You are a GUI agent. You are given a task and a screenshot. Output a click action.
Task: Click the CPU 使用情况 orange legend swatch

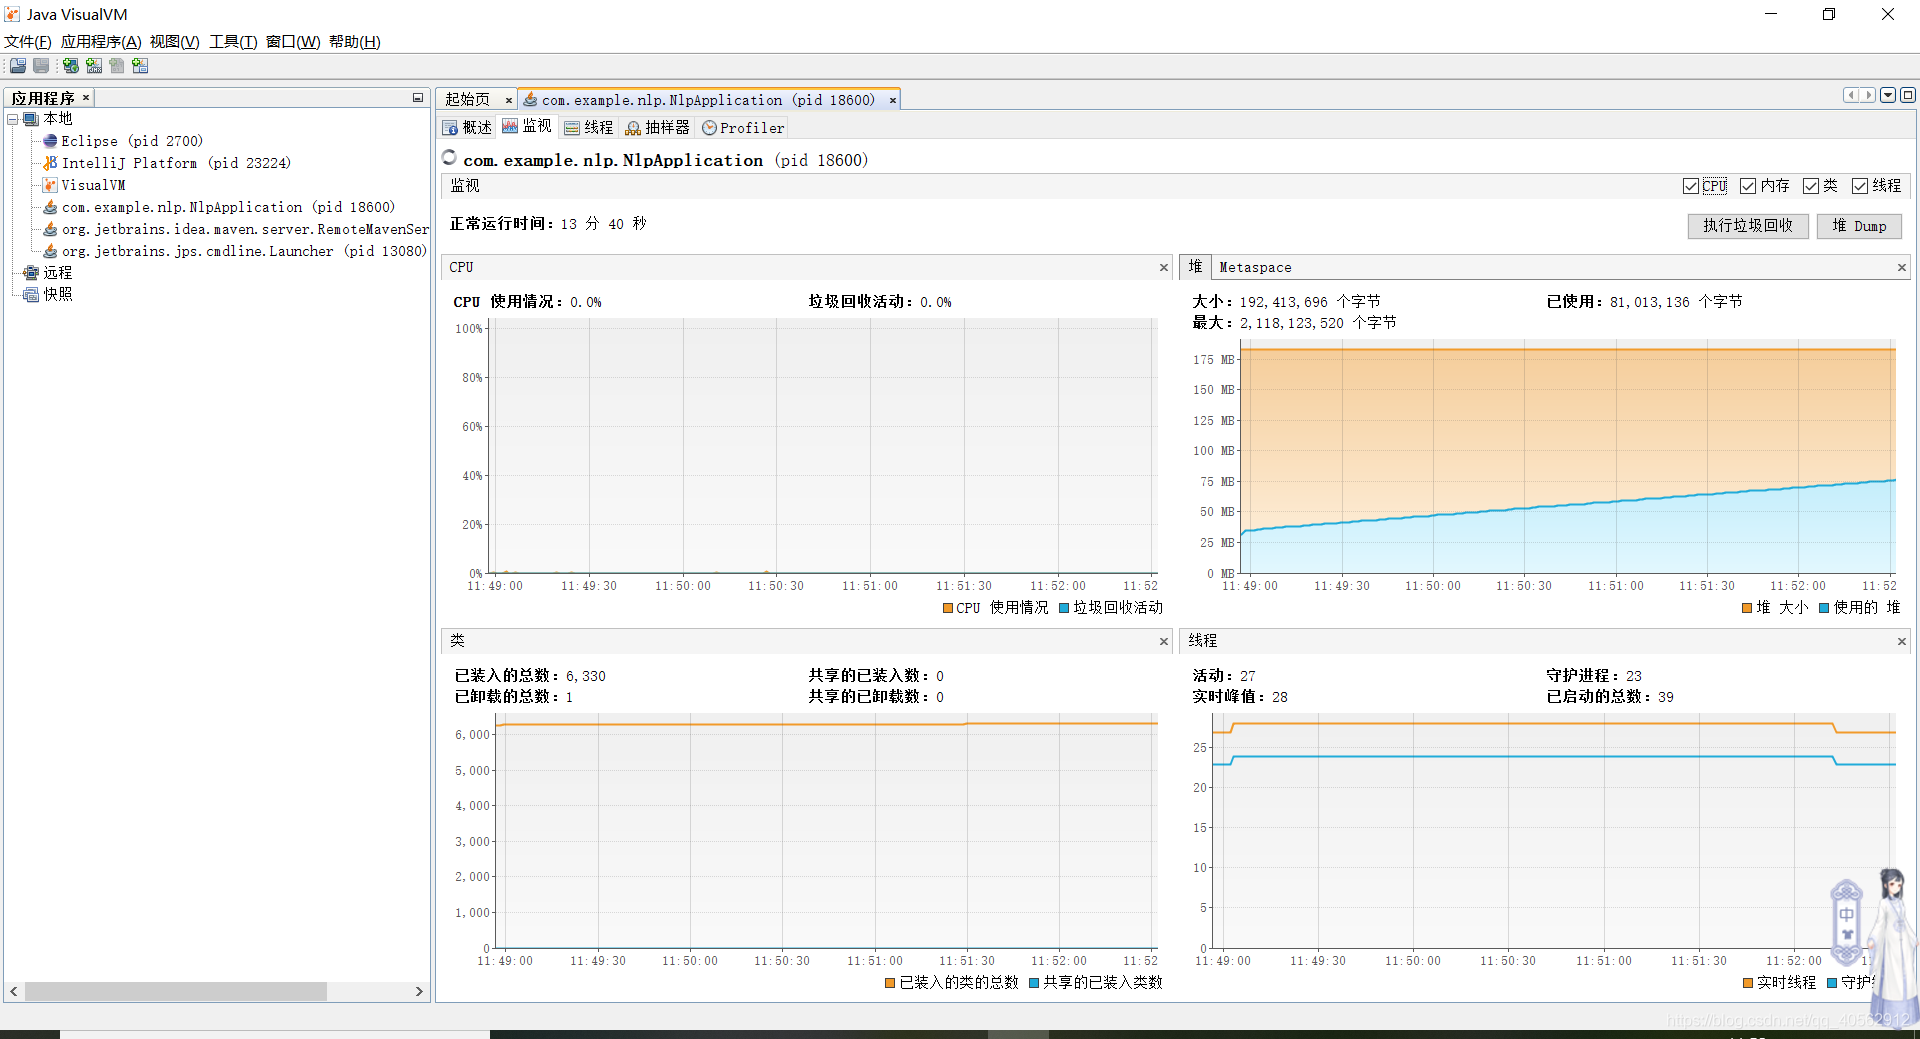948,608
